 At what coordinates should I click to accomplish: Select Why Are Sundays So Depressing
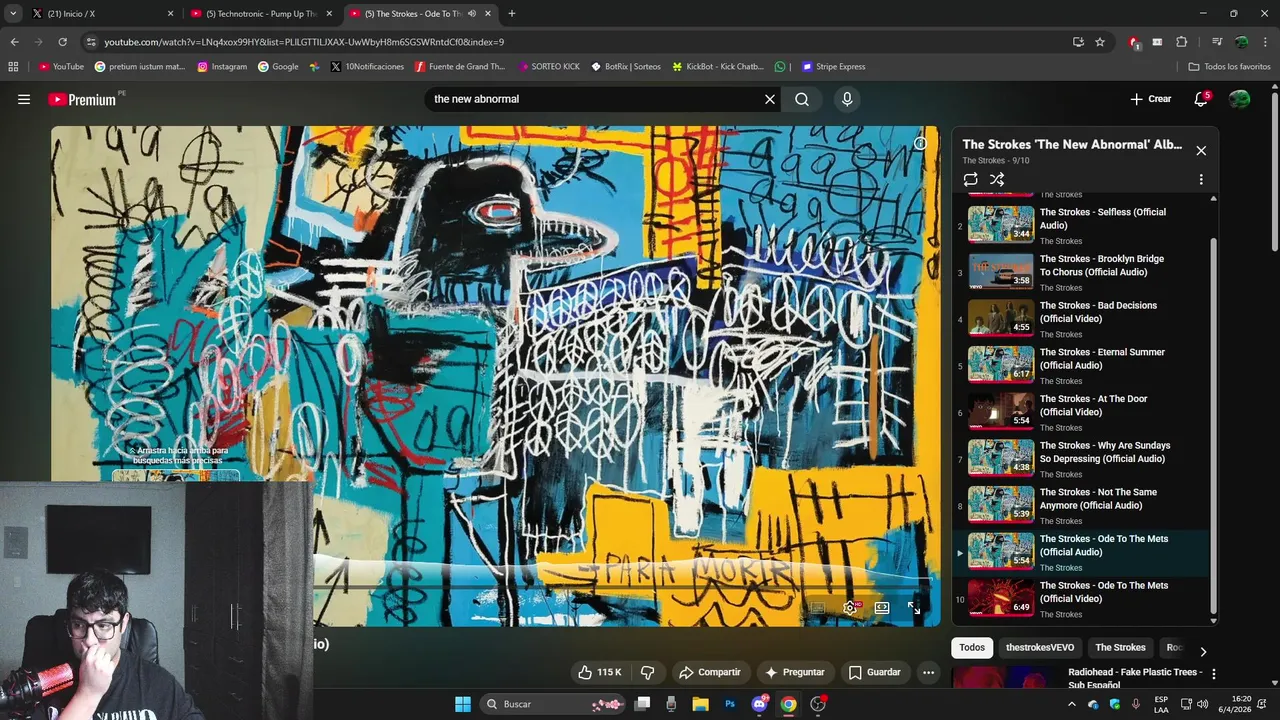click(1081, 459)
